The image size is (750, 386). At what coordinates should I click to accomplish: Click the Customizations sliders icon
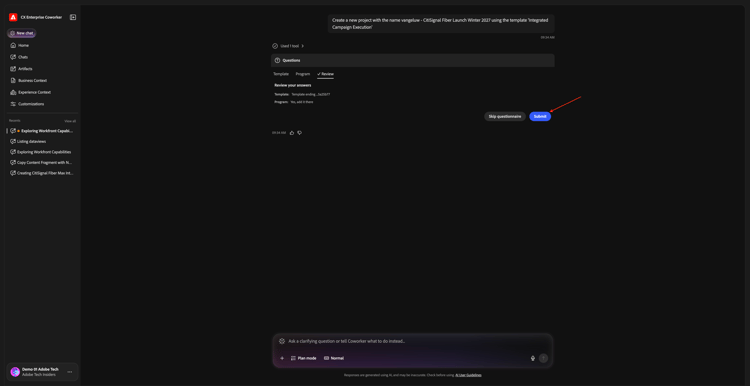click(13, 104)
